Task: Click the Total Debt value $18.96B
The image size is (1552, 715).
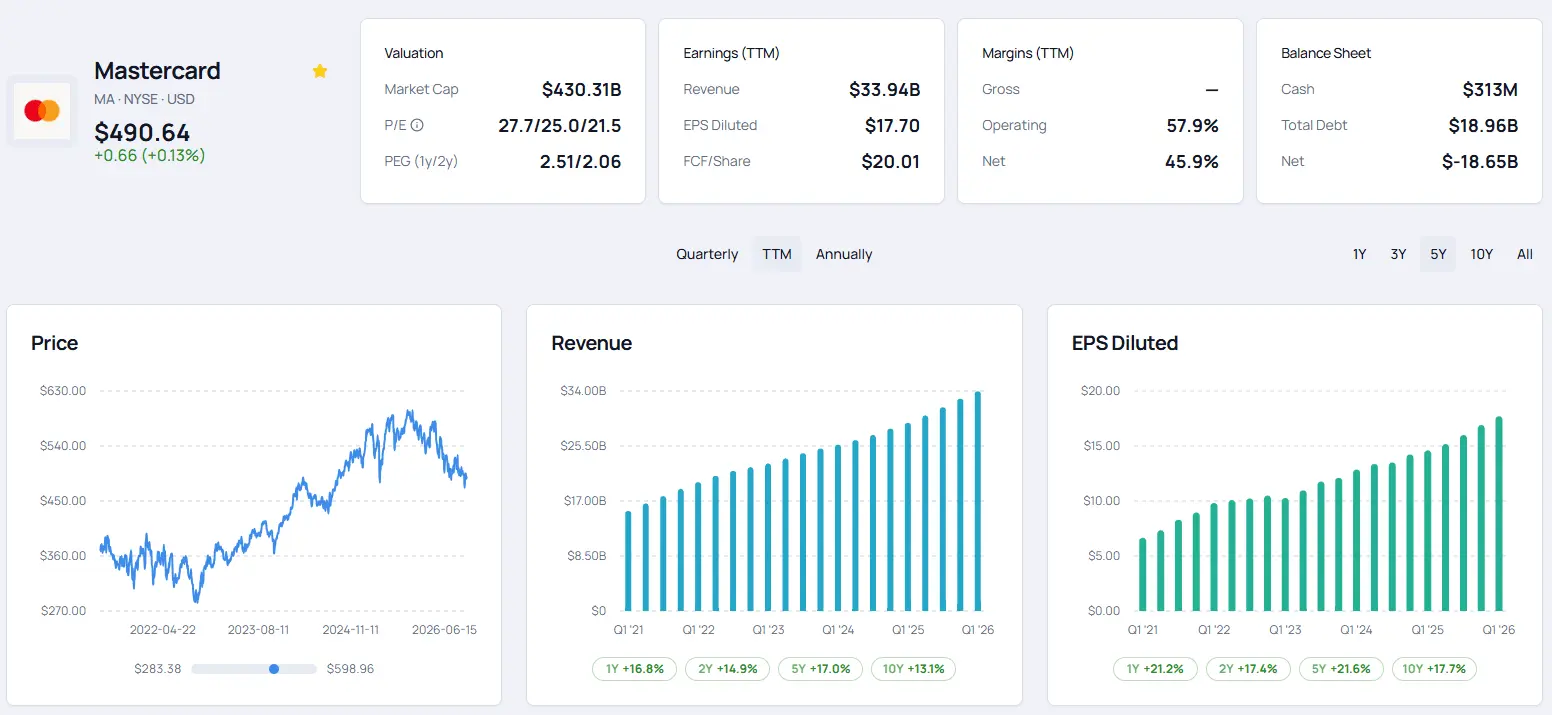Action: click(x=1483, y=125)
